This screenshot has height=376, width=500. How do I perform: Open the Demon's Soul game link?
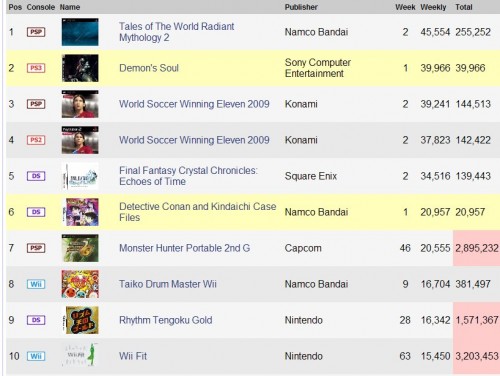(149, 68)
